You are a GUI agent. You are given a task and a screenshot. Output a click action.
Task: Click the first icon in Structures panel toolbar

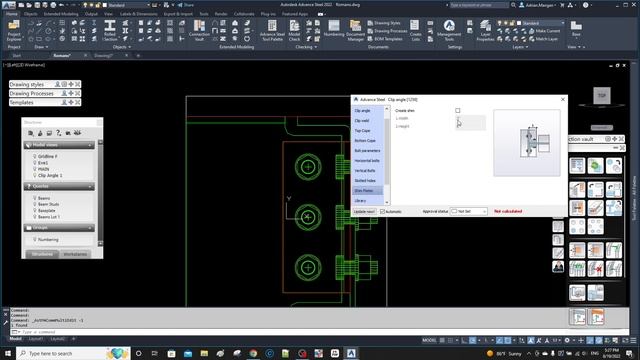[31, 133]
